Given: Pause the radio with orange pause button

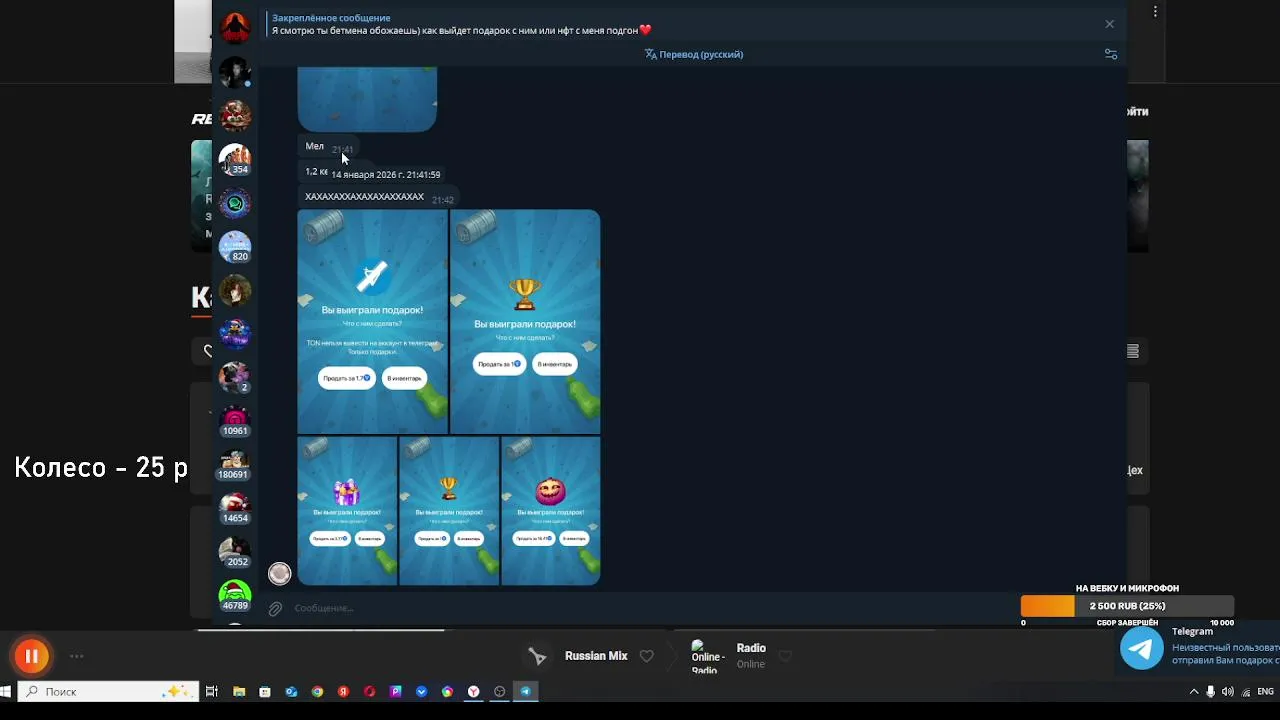Looking at the screenshot, I should point(31,656).
